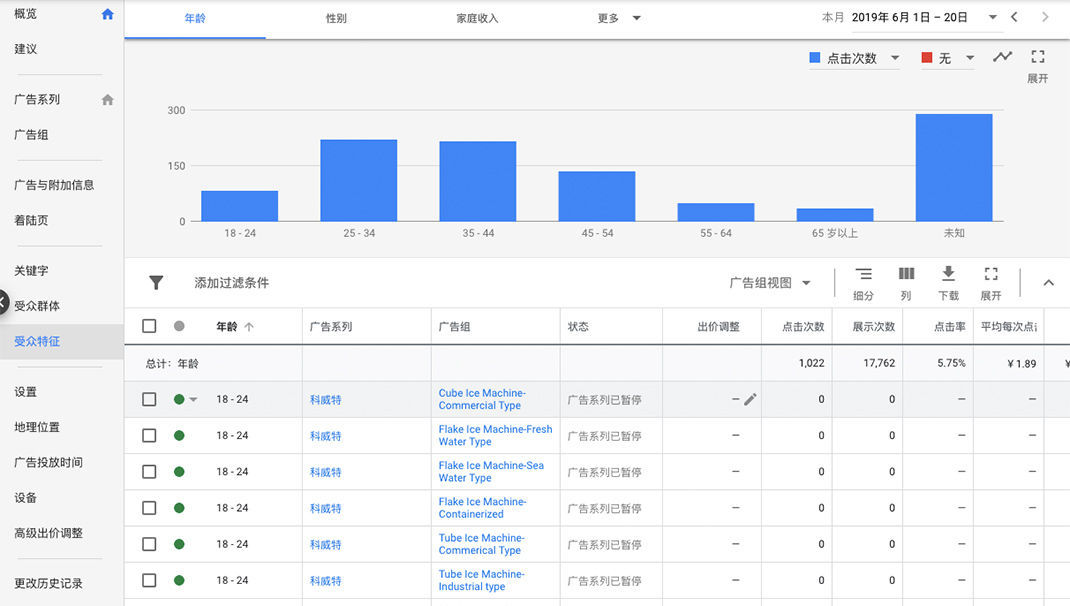Open the 点击次数 metric dropdown
The height and width of the screenshot is (606, 1070).
[855, 58]
